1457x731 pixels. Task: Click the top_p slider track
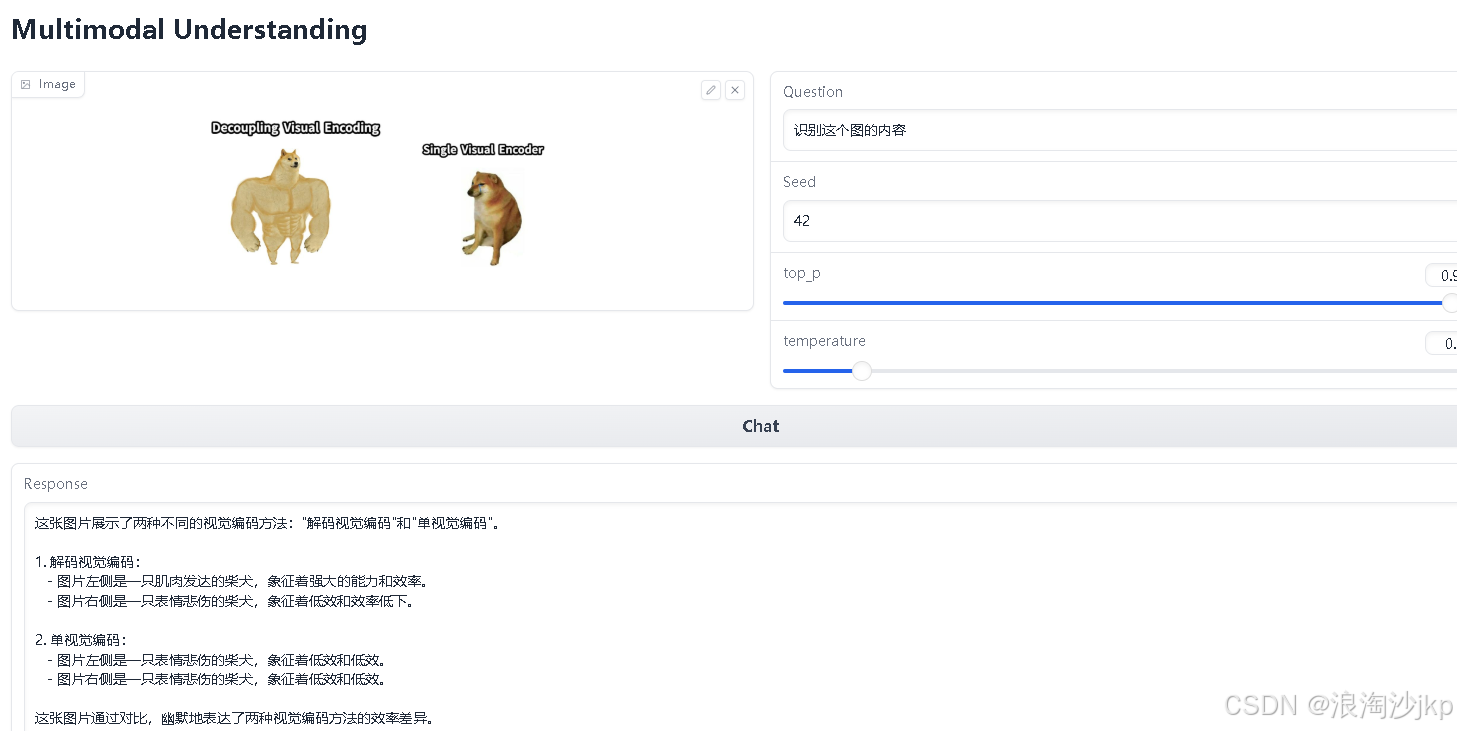tap(1118, 303)
